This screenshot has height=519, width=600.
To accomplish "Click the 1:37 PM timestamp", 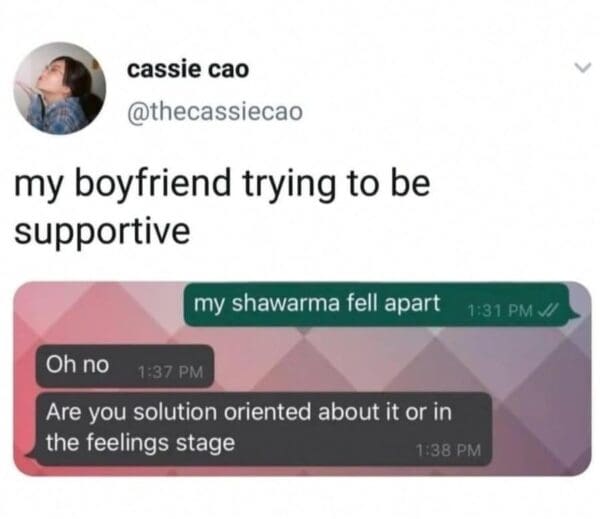I will pyautogui.click(x=171, y=372).
